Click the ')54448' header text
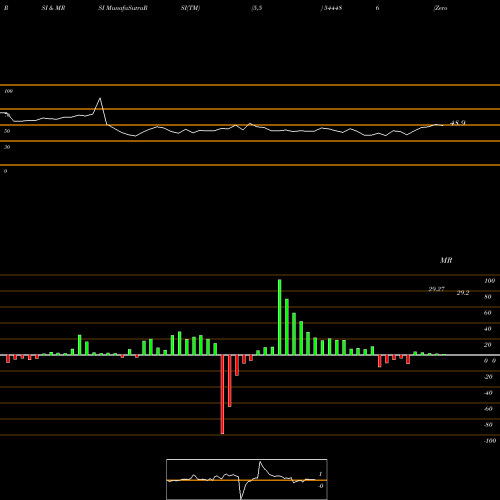 [x=331, y=8]
